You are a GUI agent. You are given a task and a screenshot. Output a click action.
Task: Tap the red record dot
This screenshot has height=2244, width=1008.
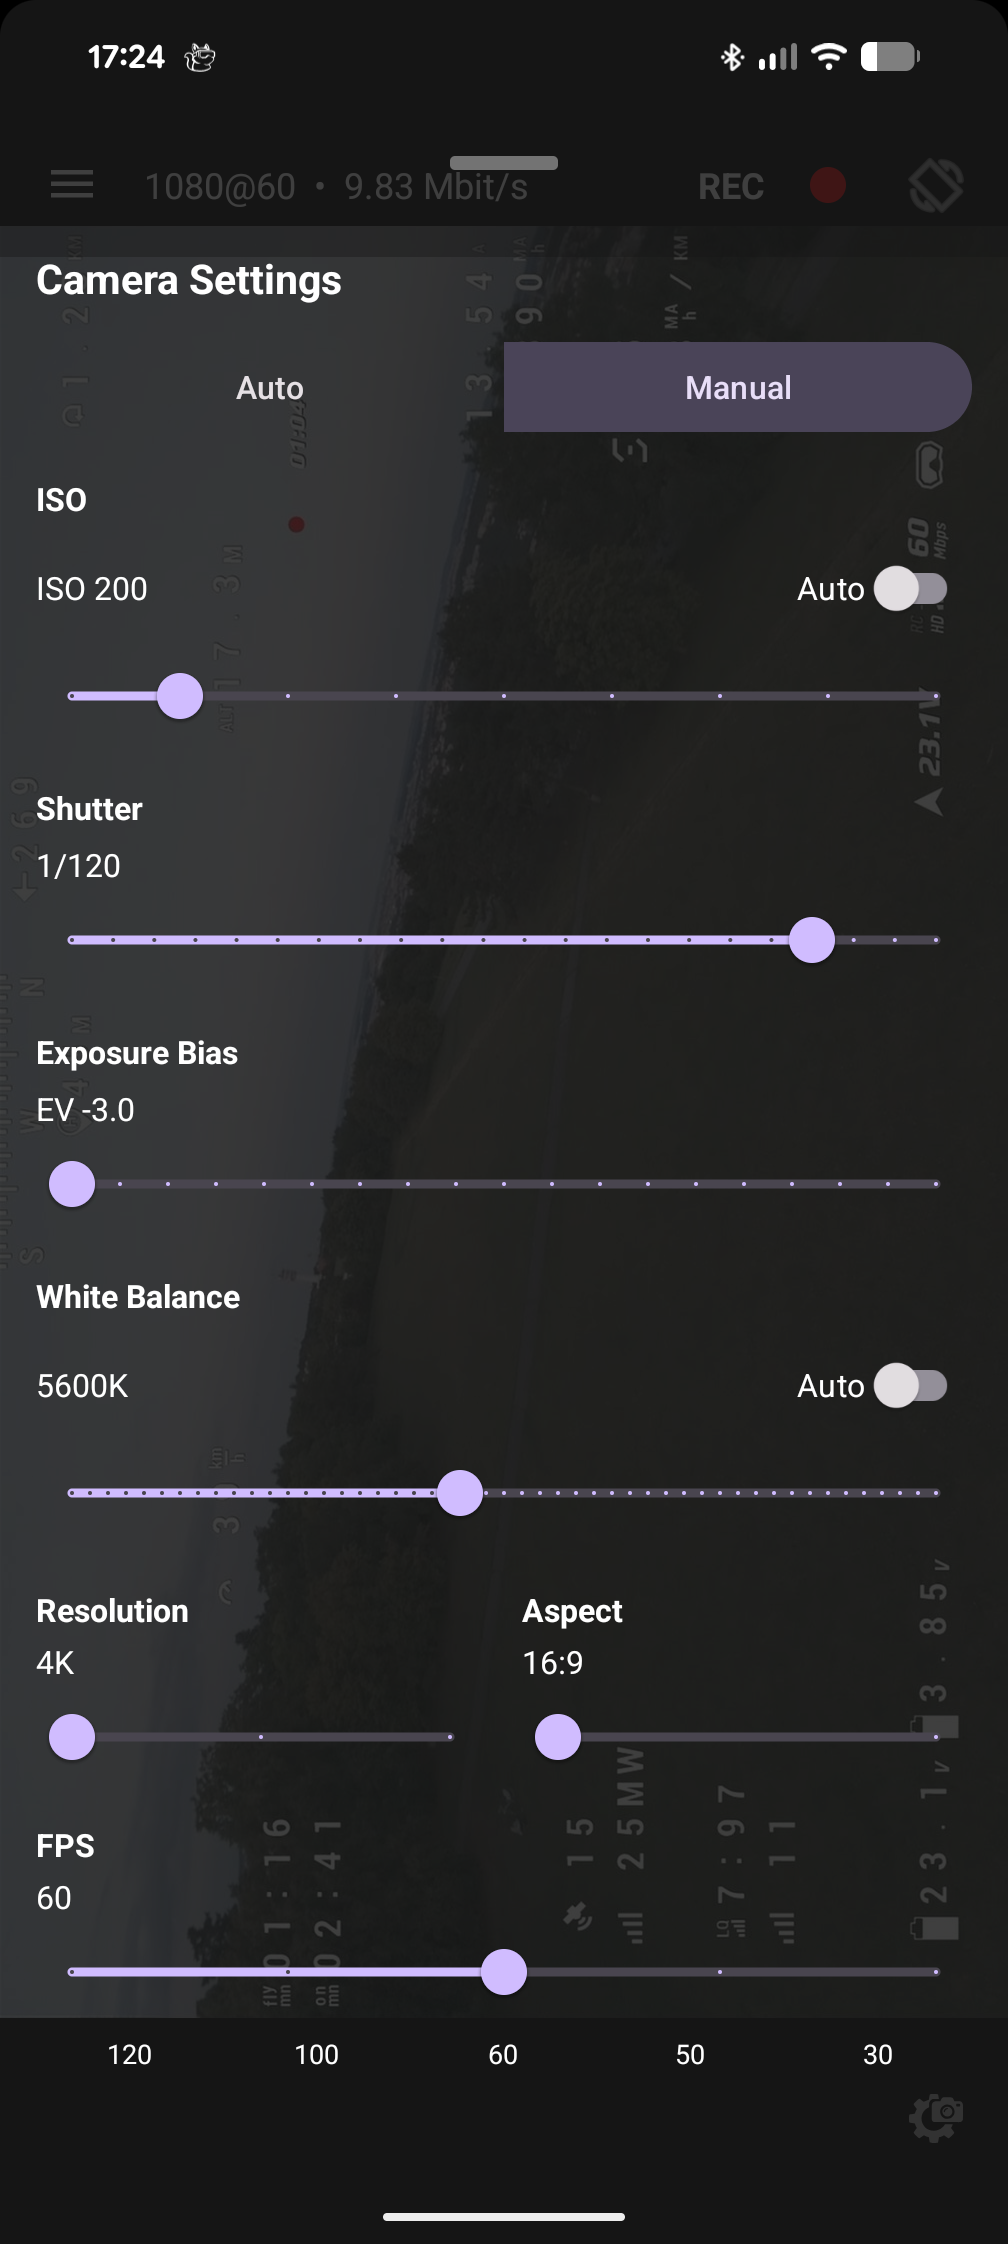coord(826,185)
